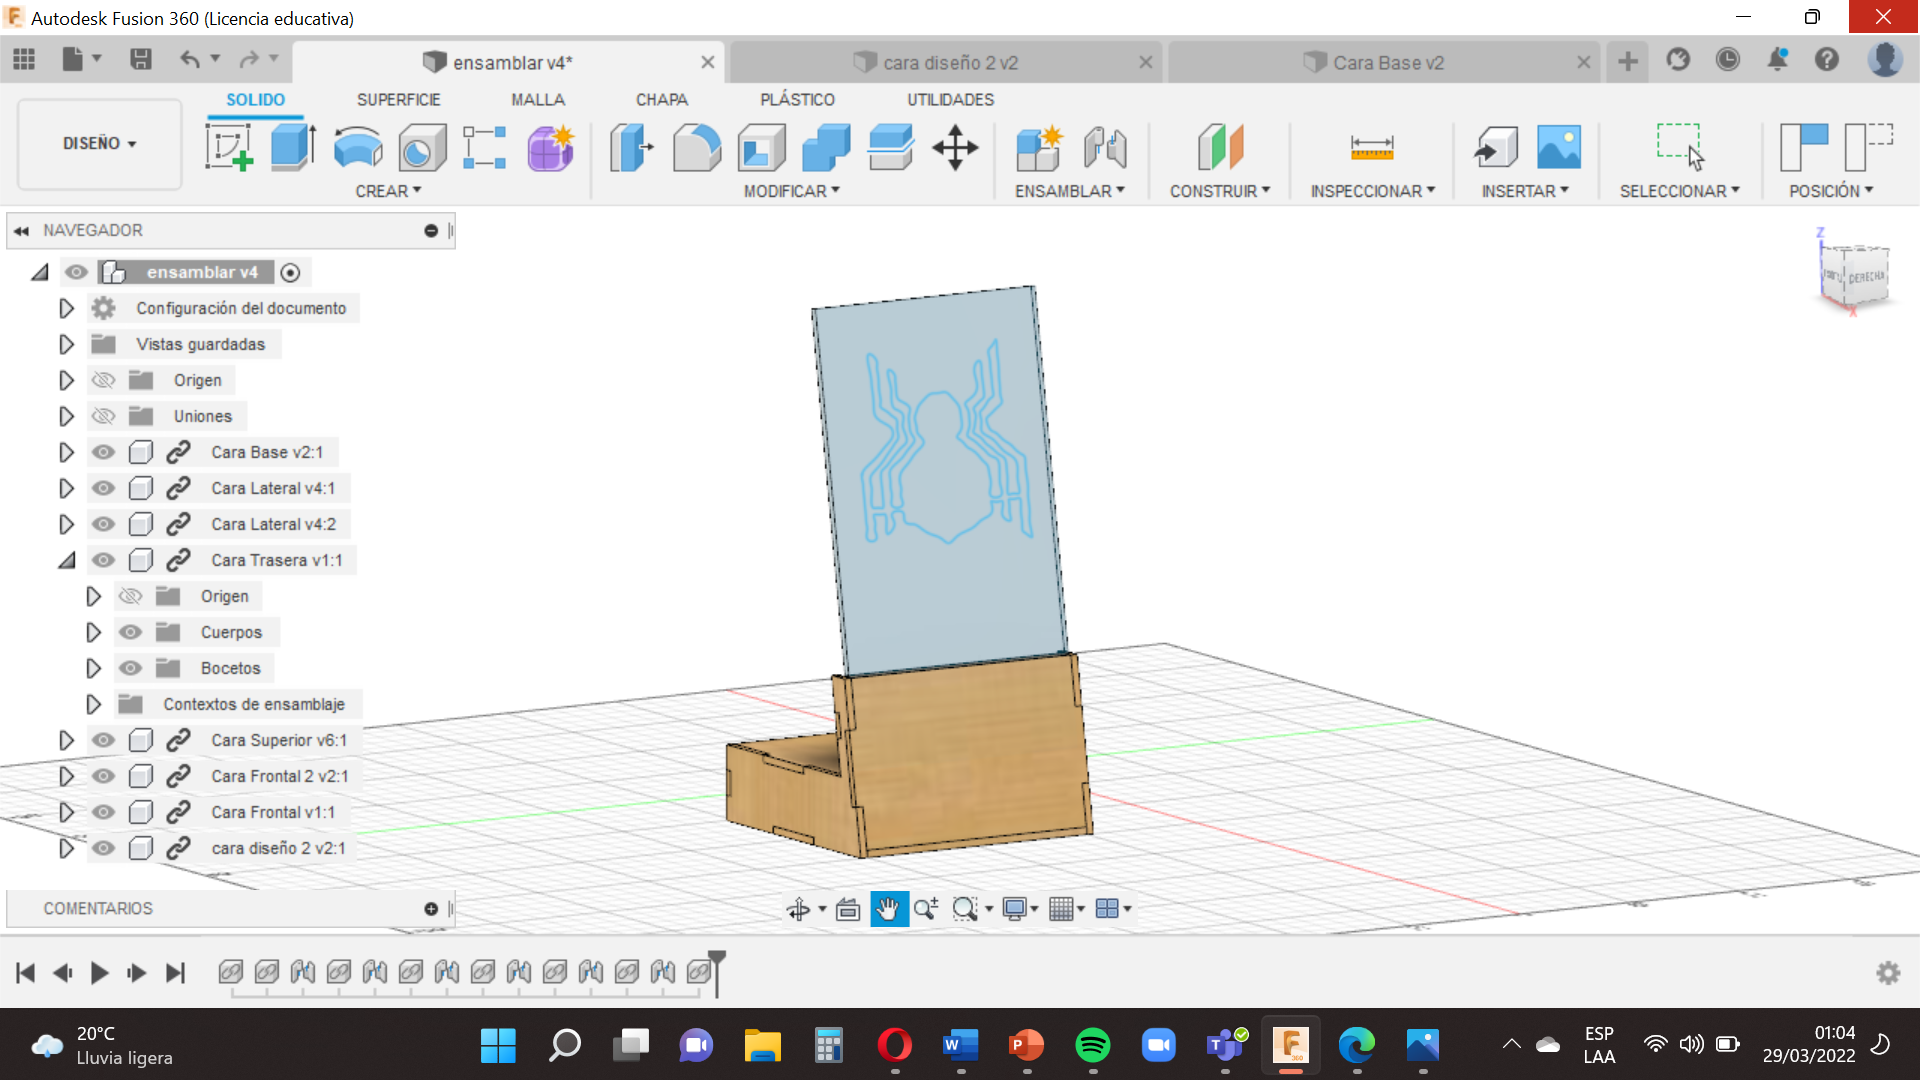Screen dimensions: 1920x1080
Task: Open the Notifications bell icon
Action: coord(1777,60)
